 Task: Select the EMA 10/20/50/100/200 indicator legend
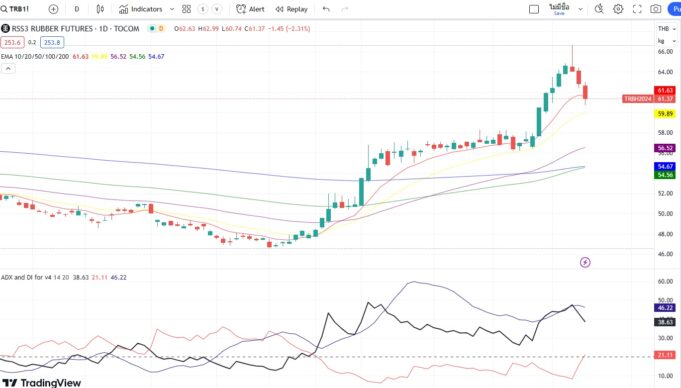pos(35,56)
